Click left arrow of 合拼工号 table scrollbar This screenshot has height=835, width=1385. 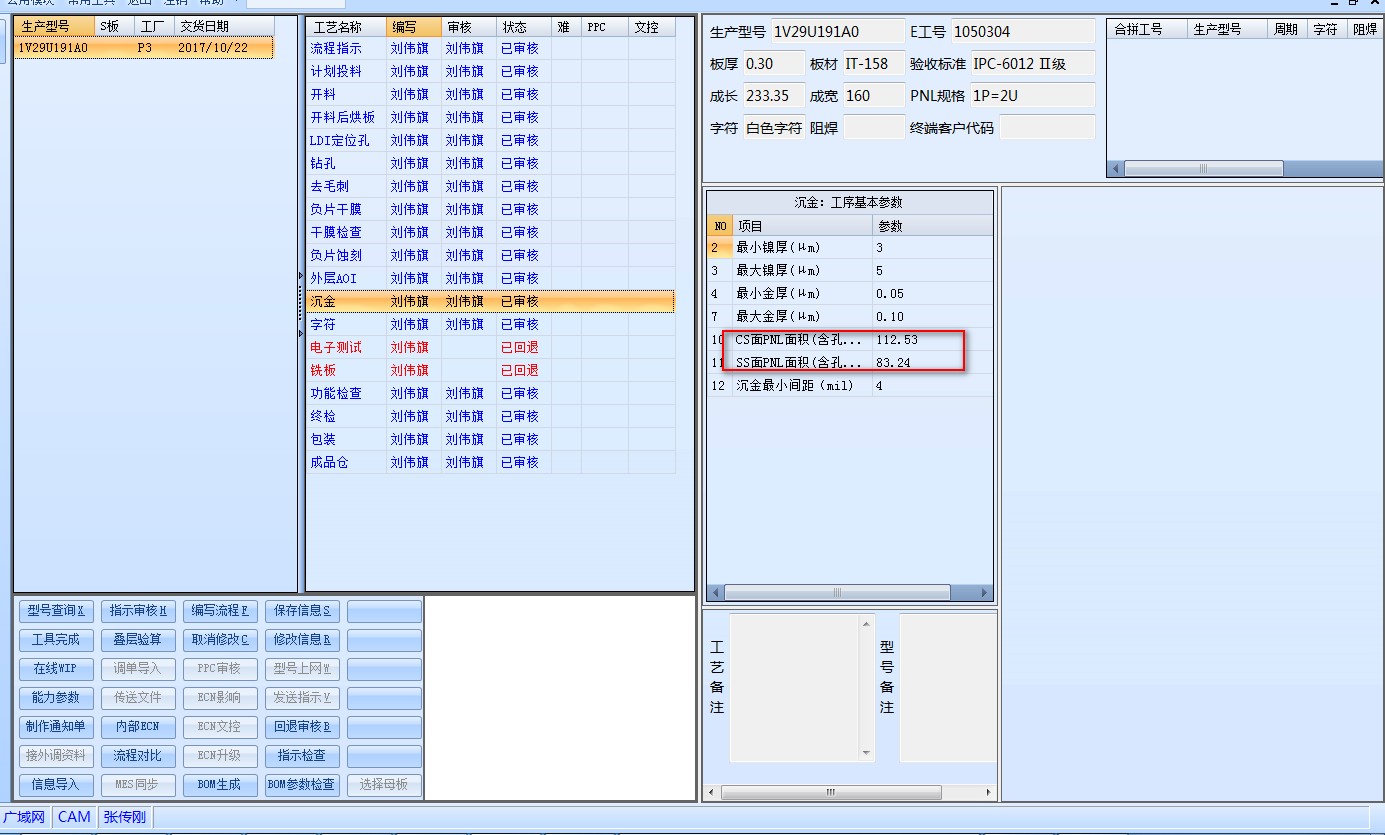pyautogui.click(x=1117, y=169)
